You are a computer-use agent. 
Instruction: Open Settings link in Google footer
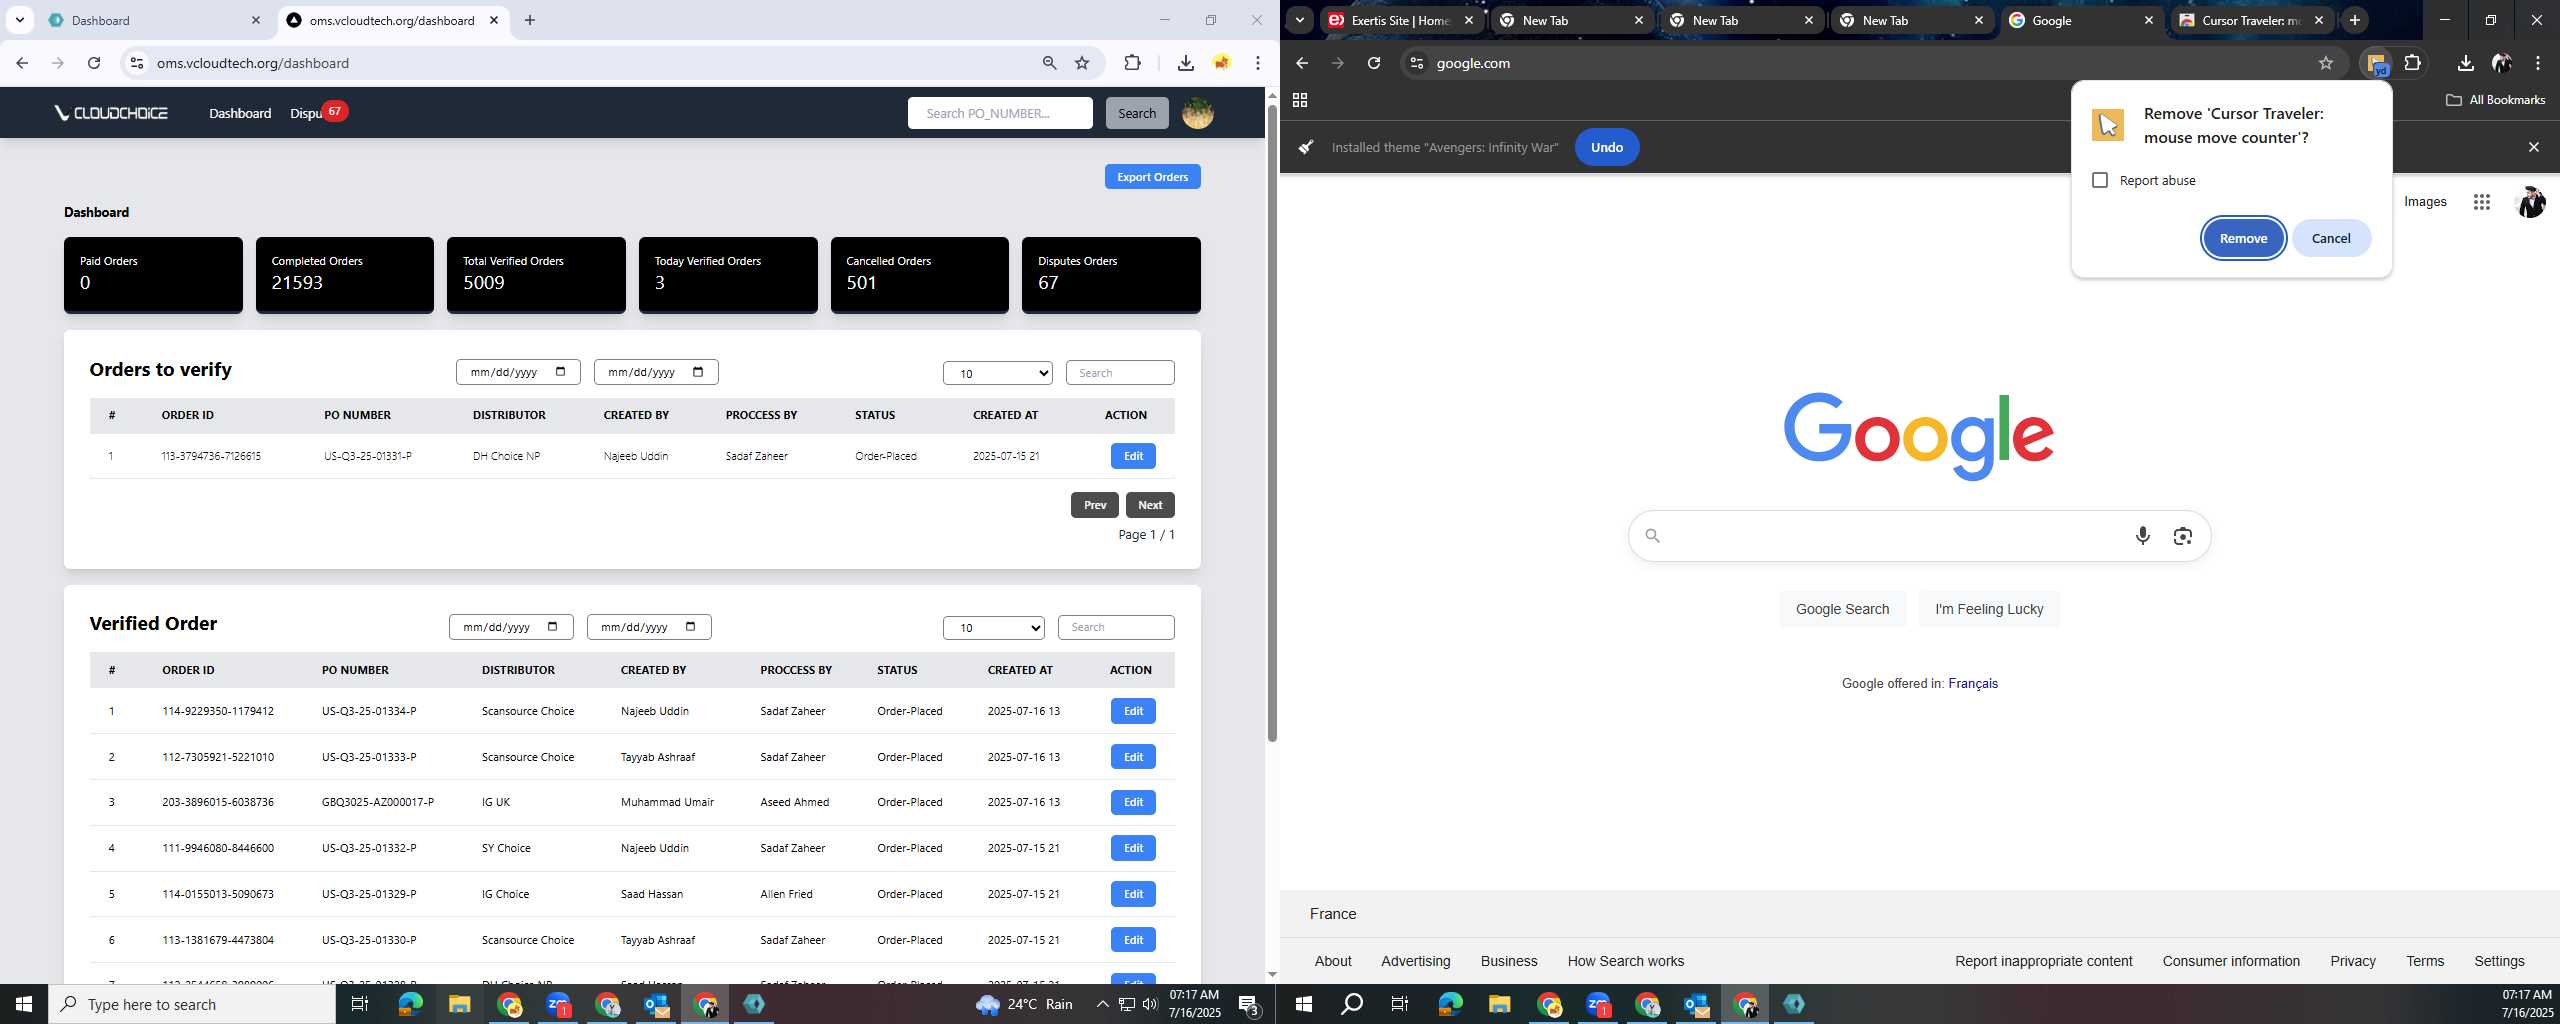[2498, 961]
